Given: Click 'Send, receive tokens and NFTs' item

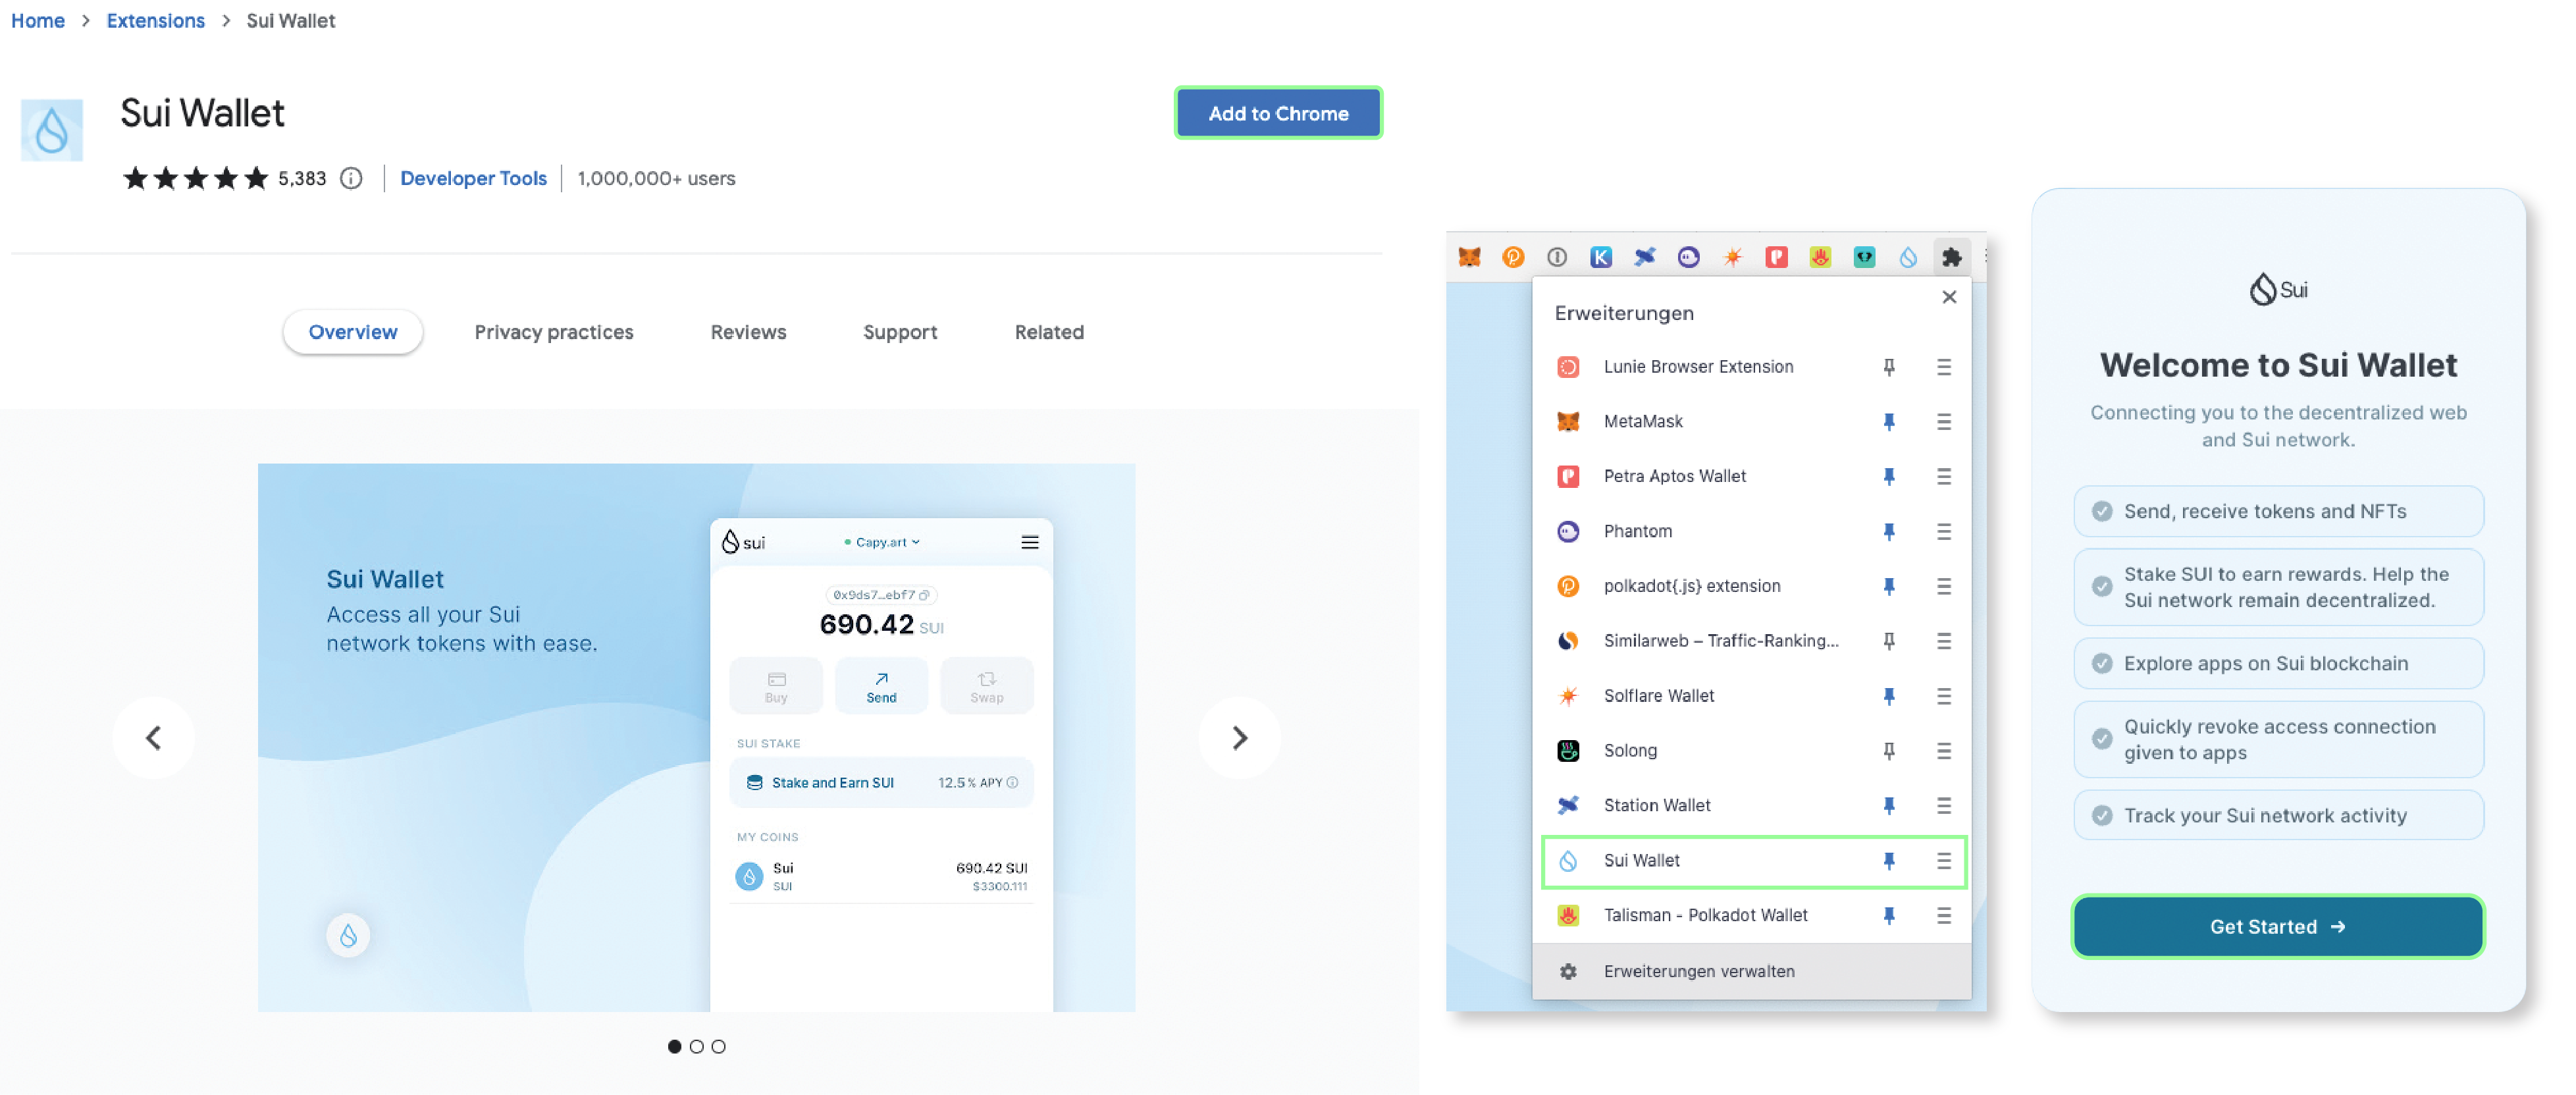Looking at the screenshot, I should tap(2278, 512).
